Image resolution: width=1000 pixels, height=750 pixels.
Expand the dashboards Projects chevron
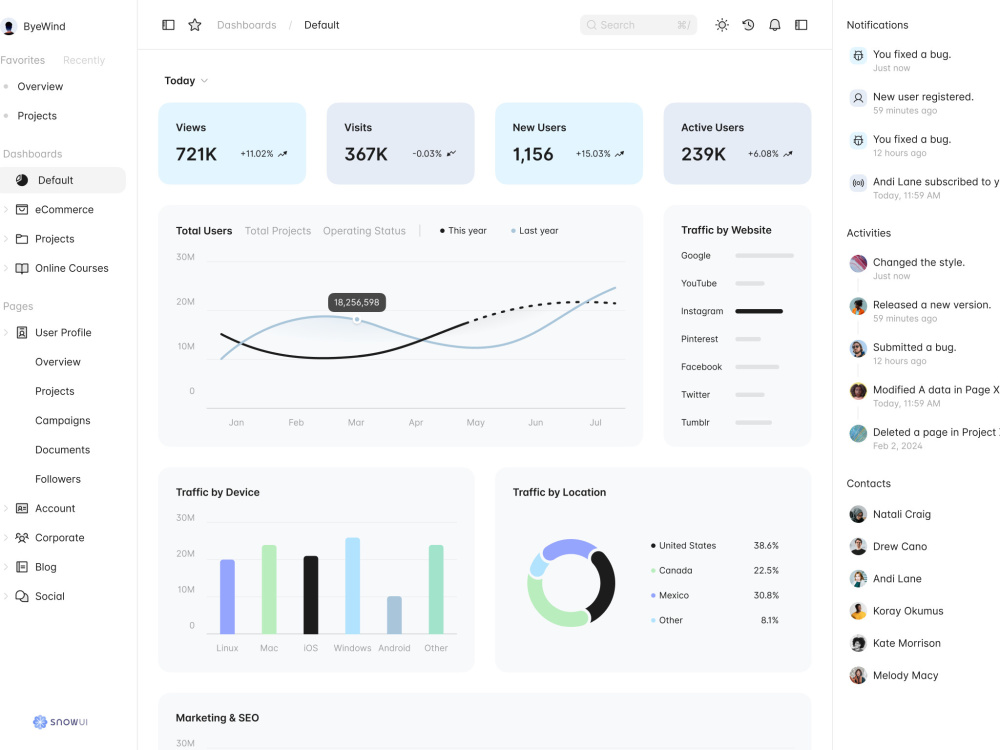point(6,239)
